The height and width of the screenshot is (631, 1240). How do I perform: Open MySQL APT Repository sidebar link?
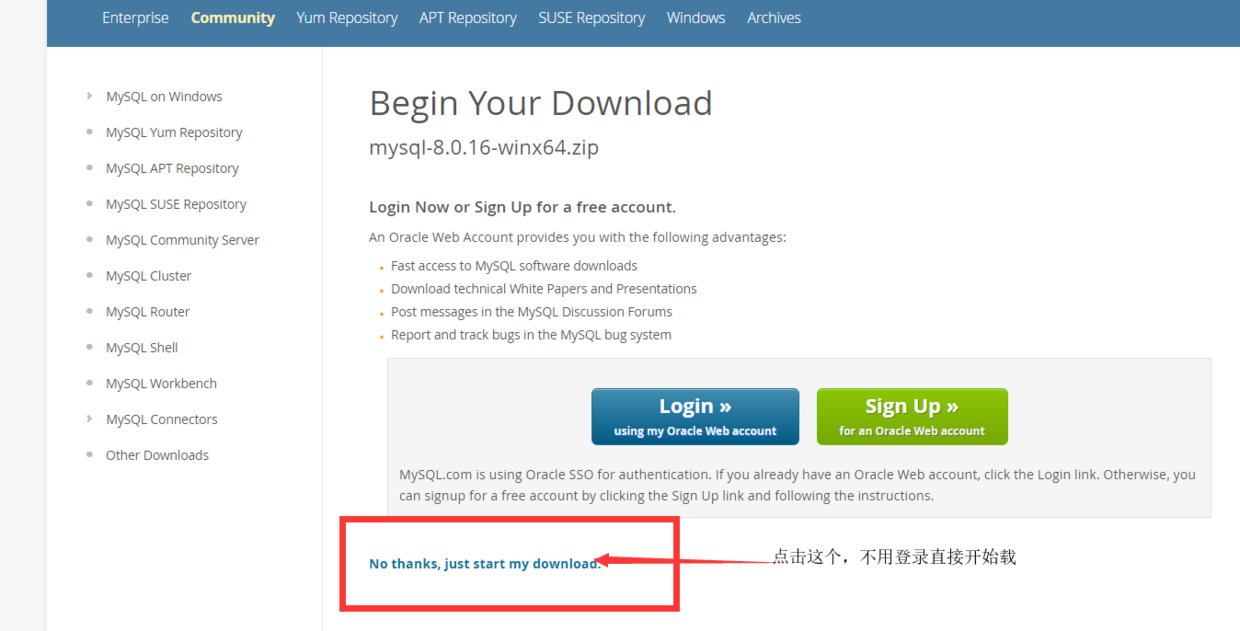click(x=172, y=168)
